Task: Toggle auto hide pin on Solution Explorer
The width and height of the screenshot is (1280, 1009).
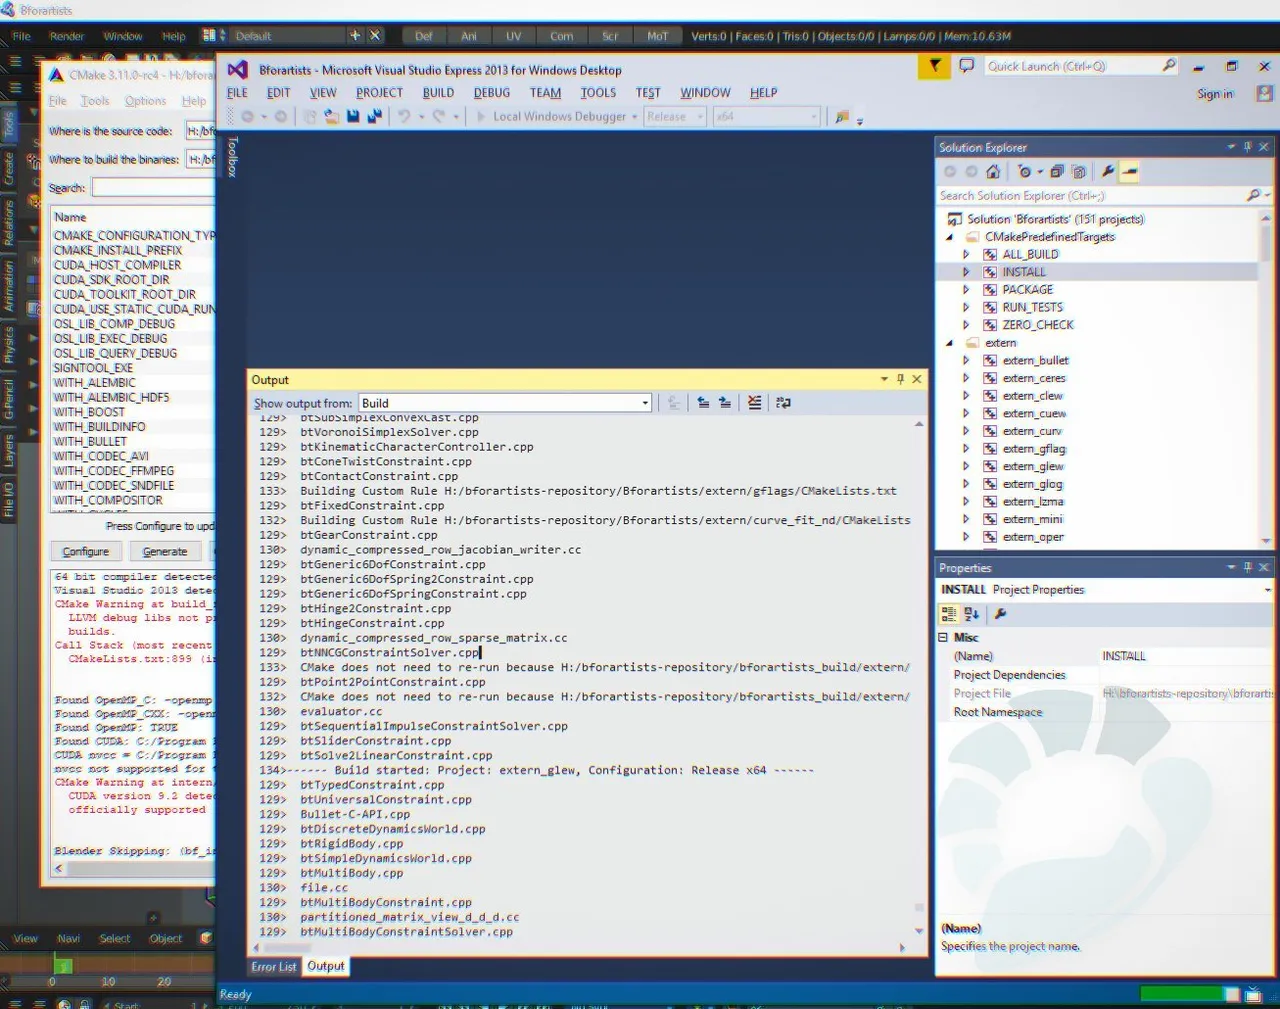Action: [x=1247, y=147]
